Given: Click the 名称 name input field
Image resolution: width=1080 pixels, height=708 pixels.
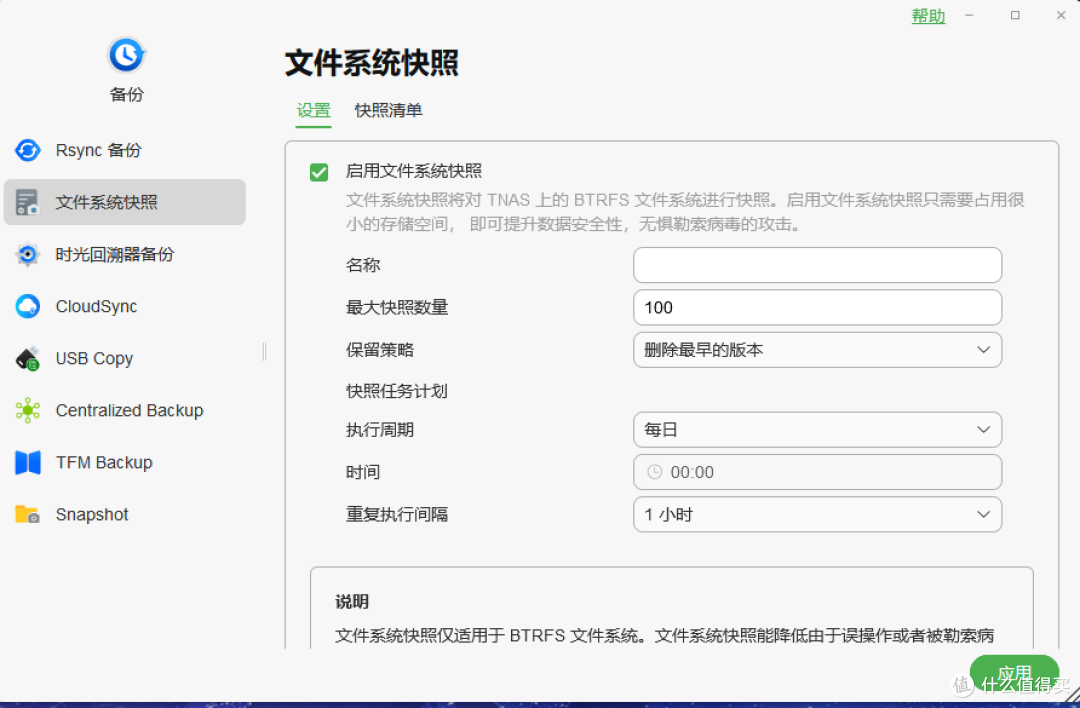Looking at the screenshot, I should (817, 265).
